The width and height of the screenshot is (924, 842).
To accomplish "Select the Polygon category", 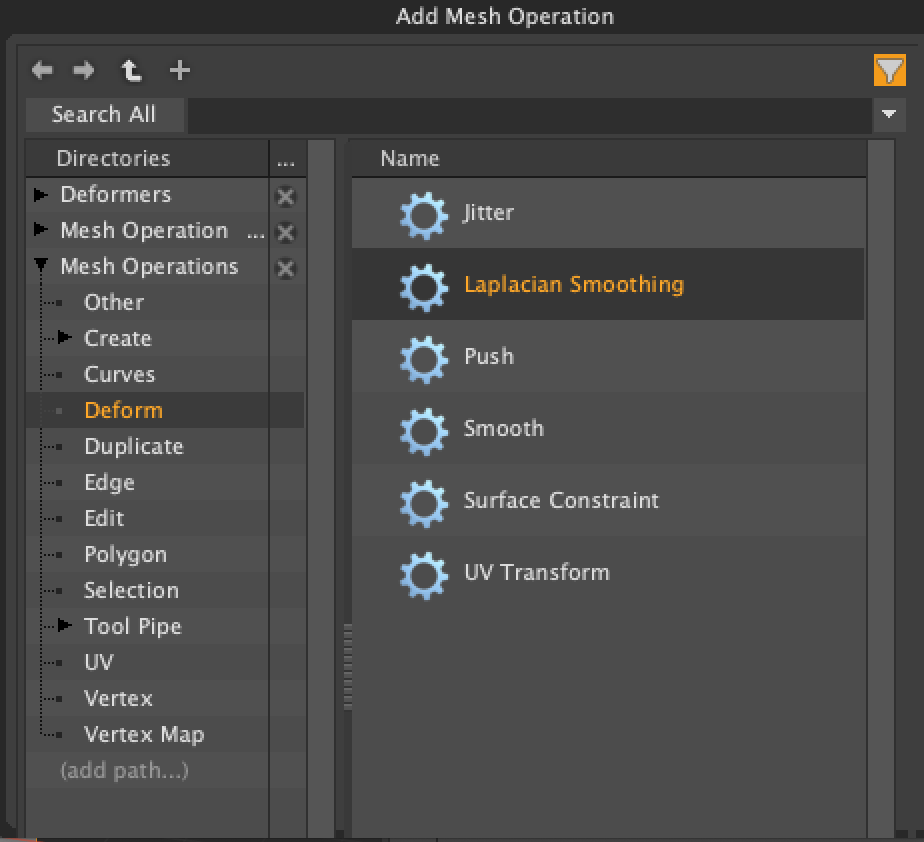I will (125, 554).
